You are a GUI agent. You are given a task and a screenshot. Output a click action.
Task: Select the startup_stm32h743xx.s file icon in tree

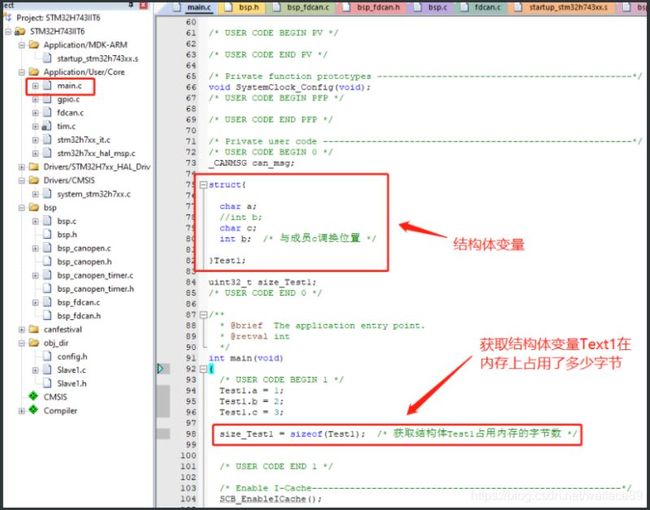point(47,58)
